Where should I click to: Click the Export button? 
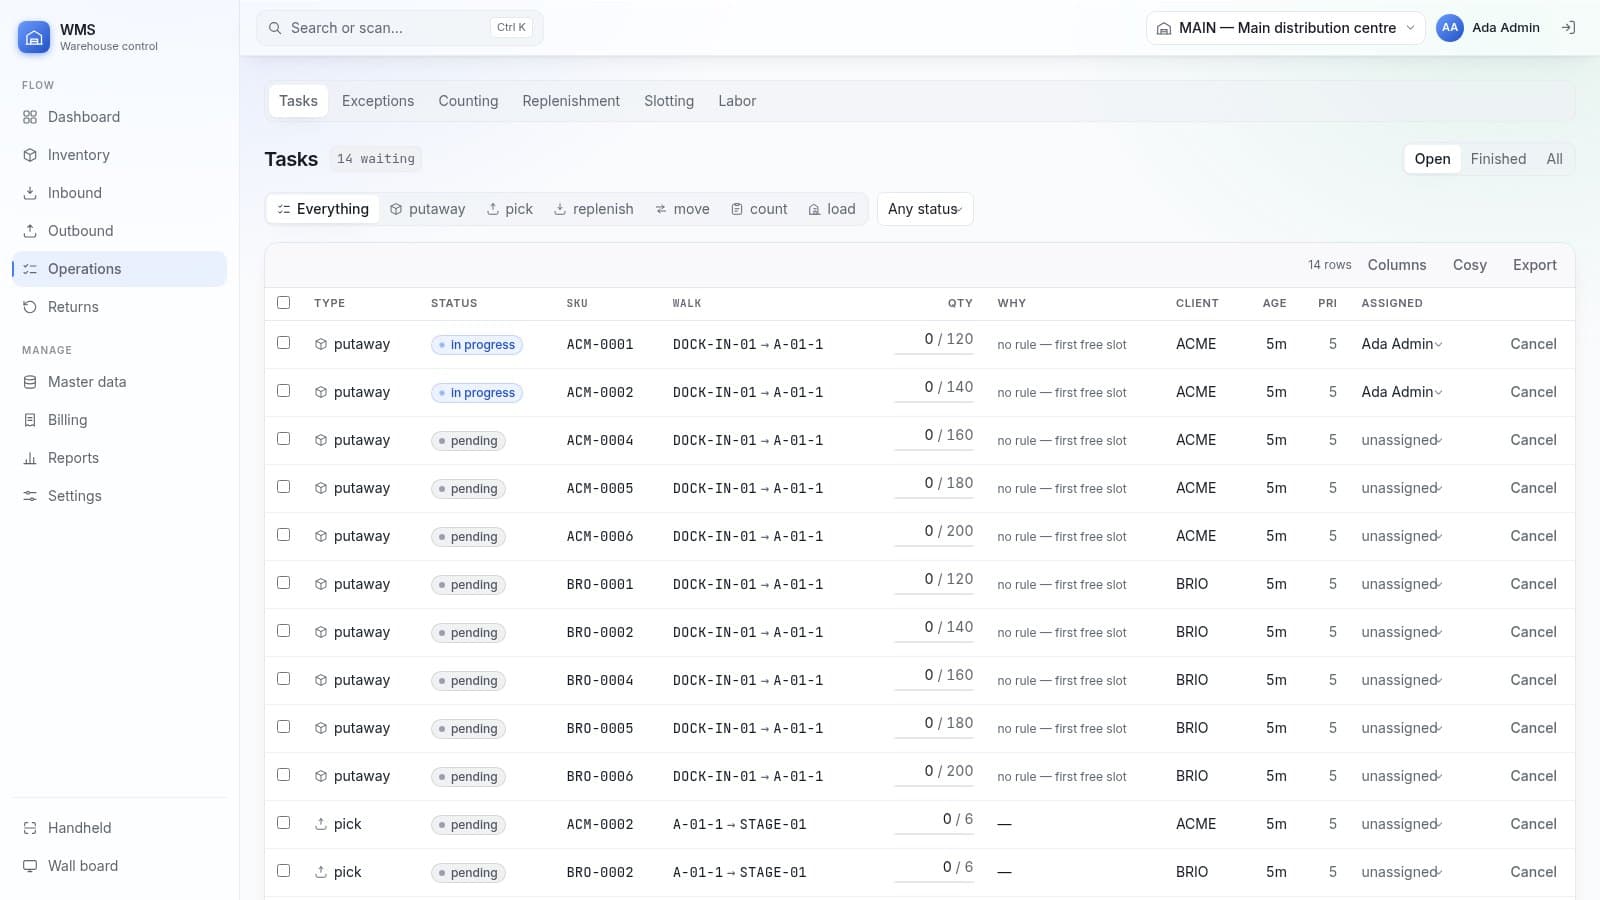click(1534, 265)
